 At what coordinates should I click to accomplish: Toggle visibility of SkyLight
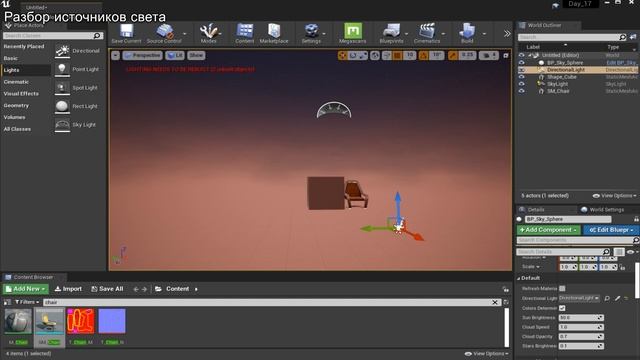[522, 84]
